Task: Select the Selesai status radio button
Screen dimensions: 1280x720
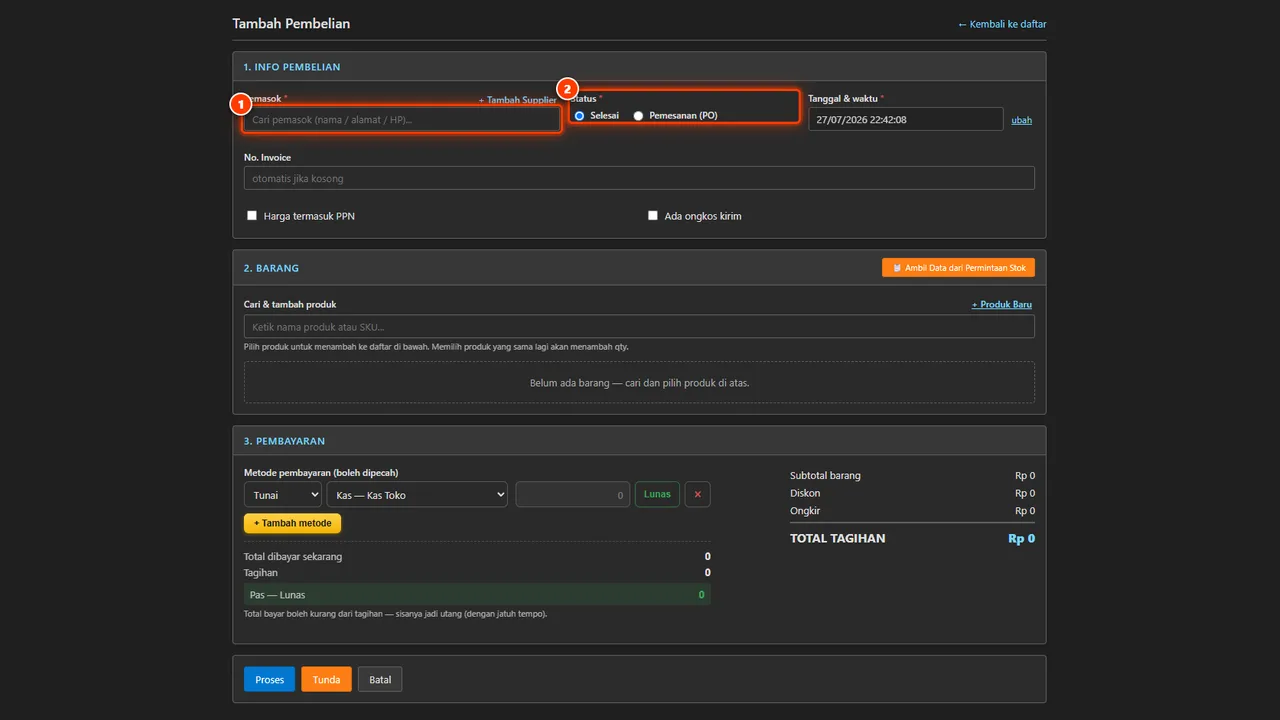Action: 579,116
